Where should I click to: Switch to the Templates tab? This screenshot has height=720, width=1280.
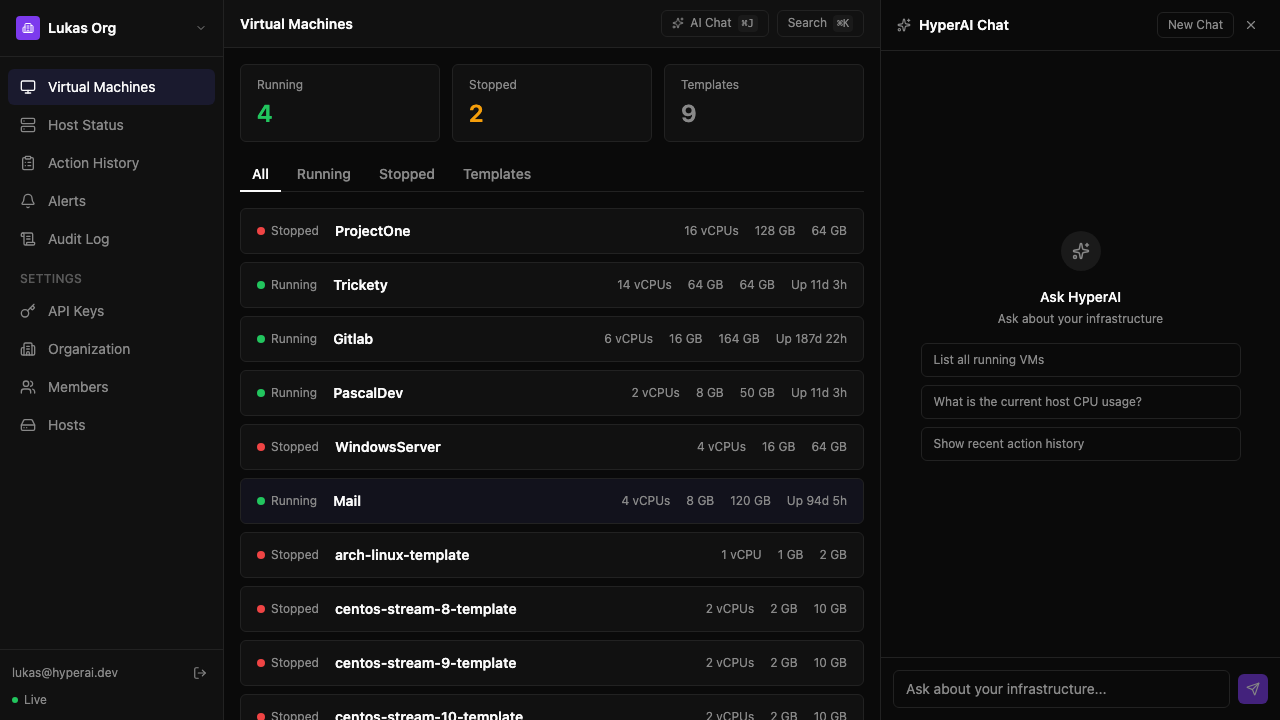tap(496, 174)
